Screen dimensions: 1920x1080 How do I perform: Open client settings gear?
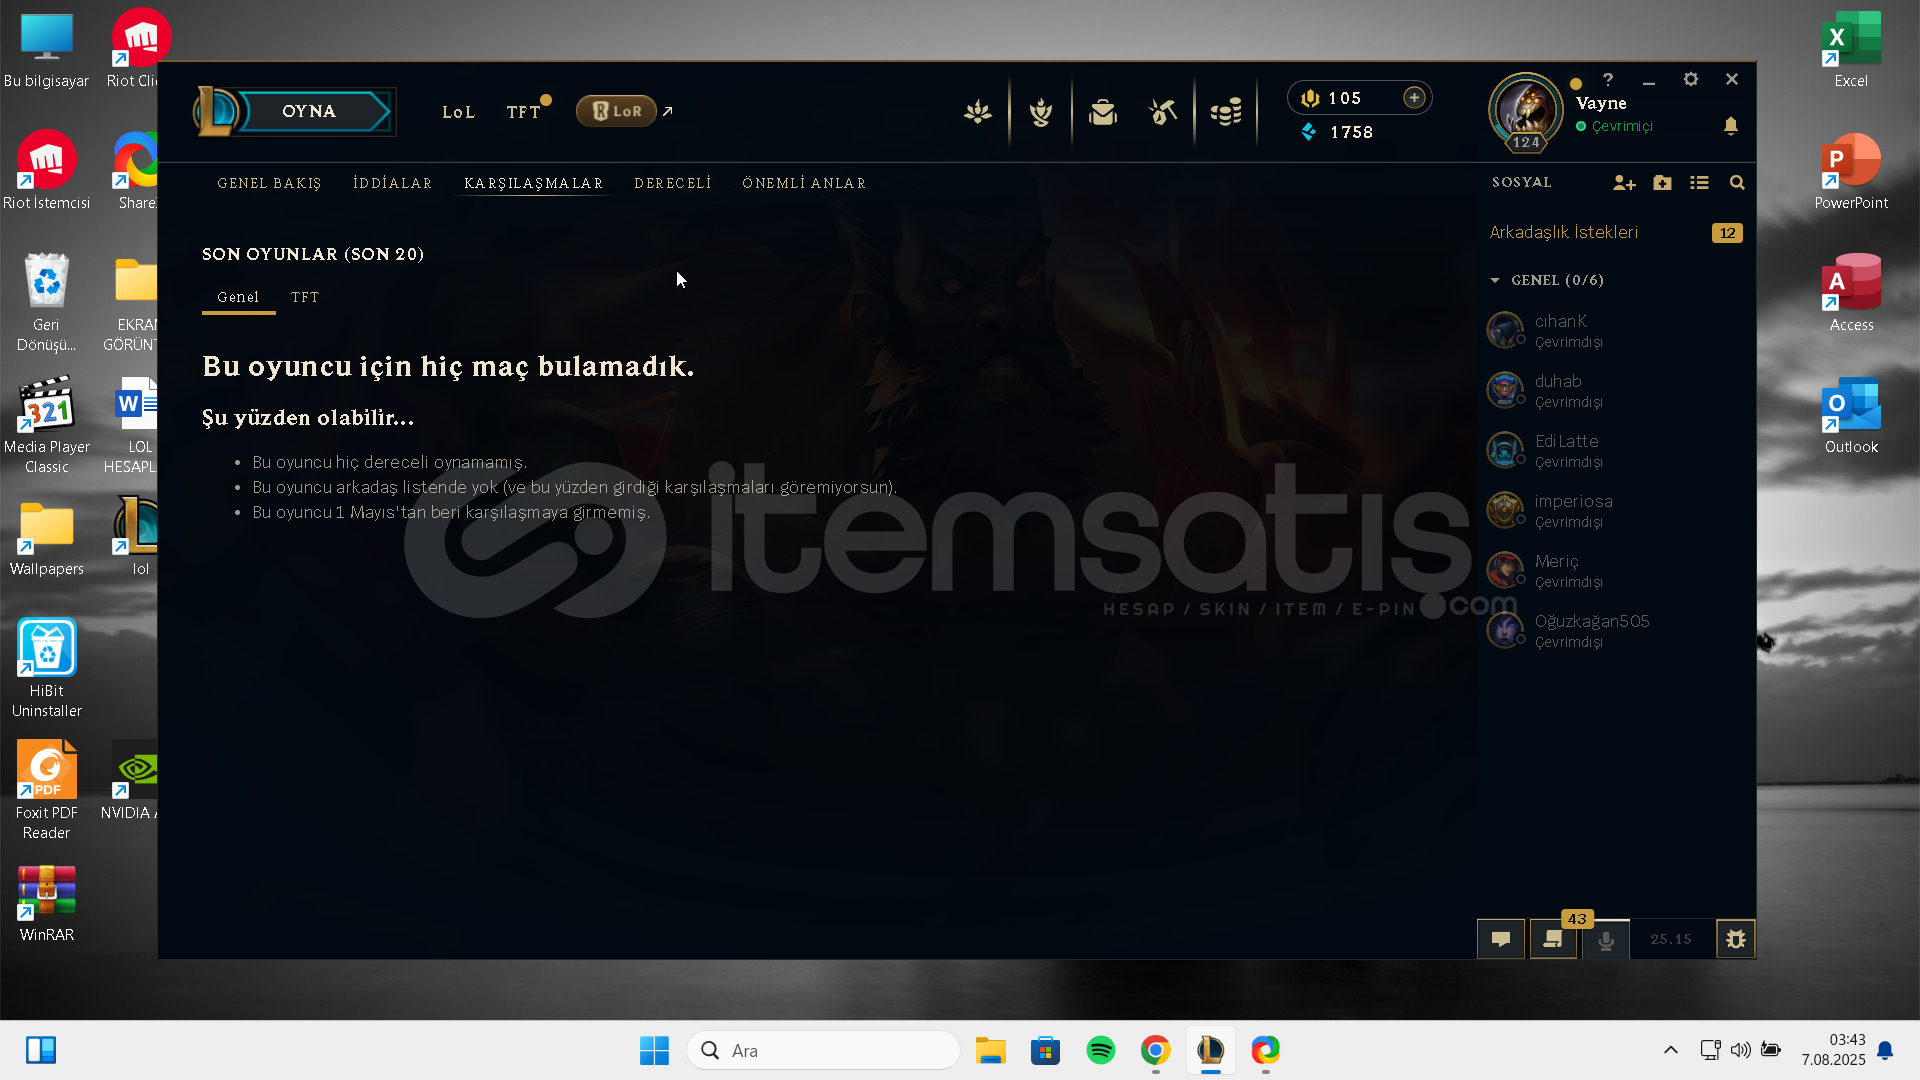(1691, 79)
